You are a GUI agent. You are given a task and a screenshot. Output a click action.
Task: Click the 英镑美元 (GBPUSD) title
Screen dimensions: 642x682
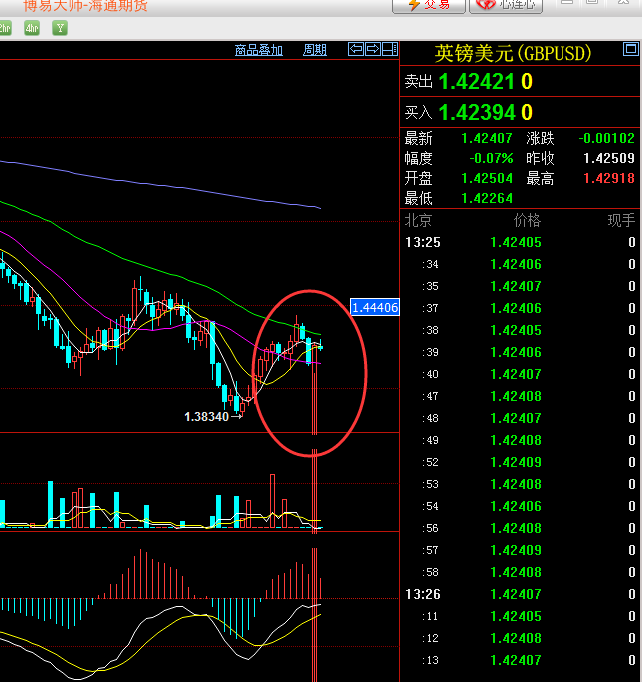[513, 53]
